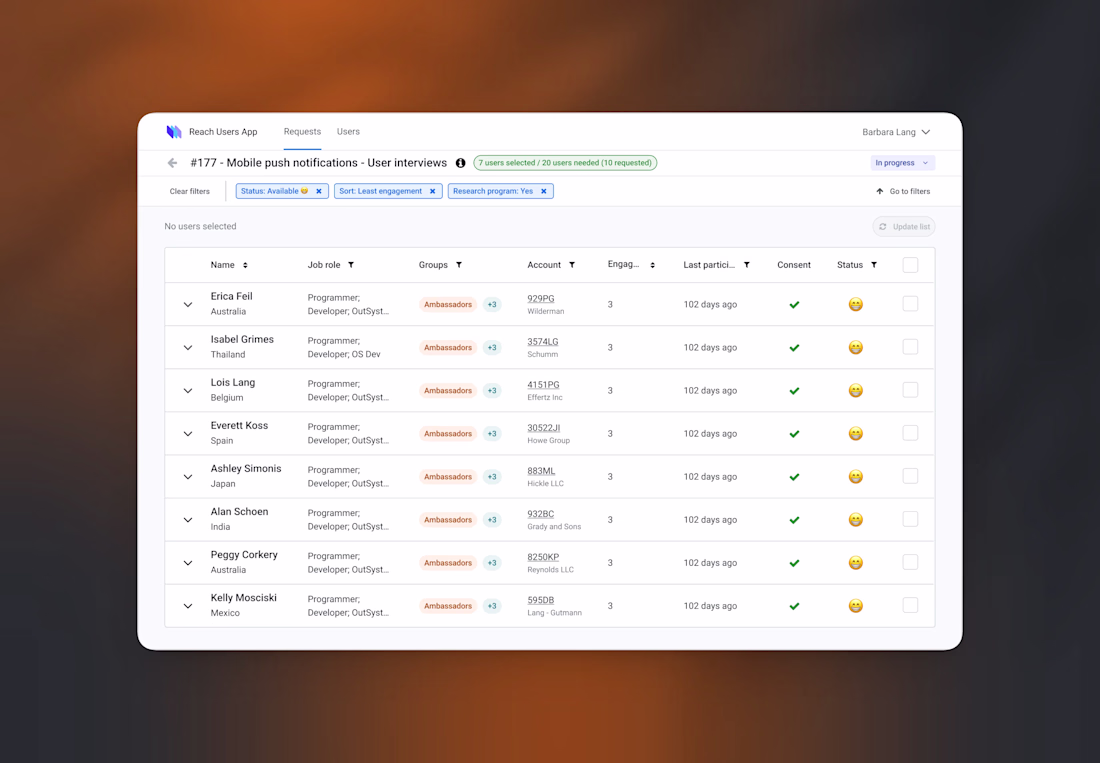This screenshot has height=763, width=1100.
Task: Filter the Job role column
Action: (x=351, y=265)
